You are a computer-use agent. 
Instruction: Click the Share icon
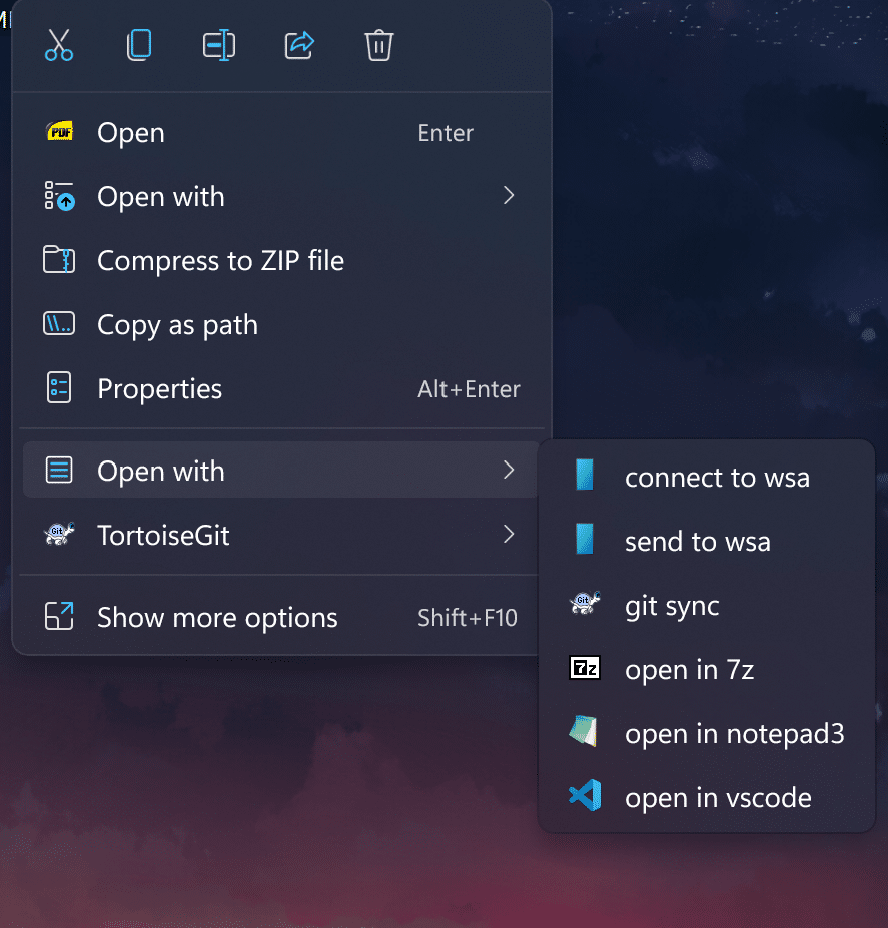pyautogui.click(x=298, y=45)
